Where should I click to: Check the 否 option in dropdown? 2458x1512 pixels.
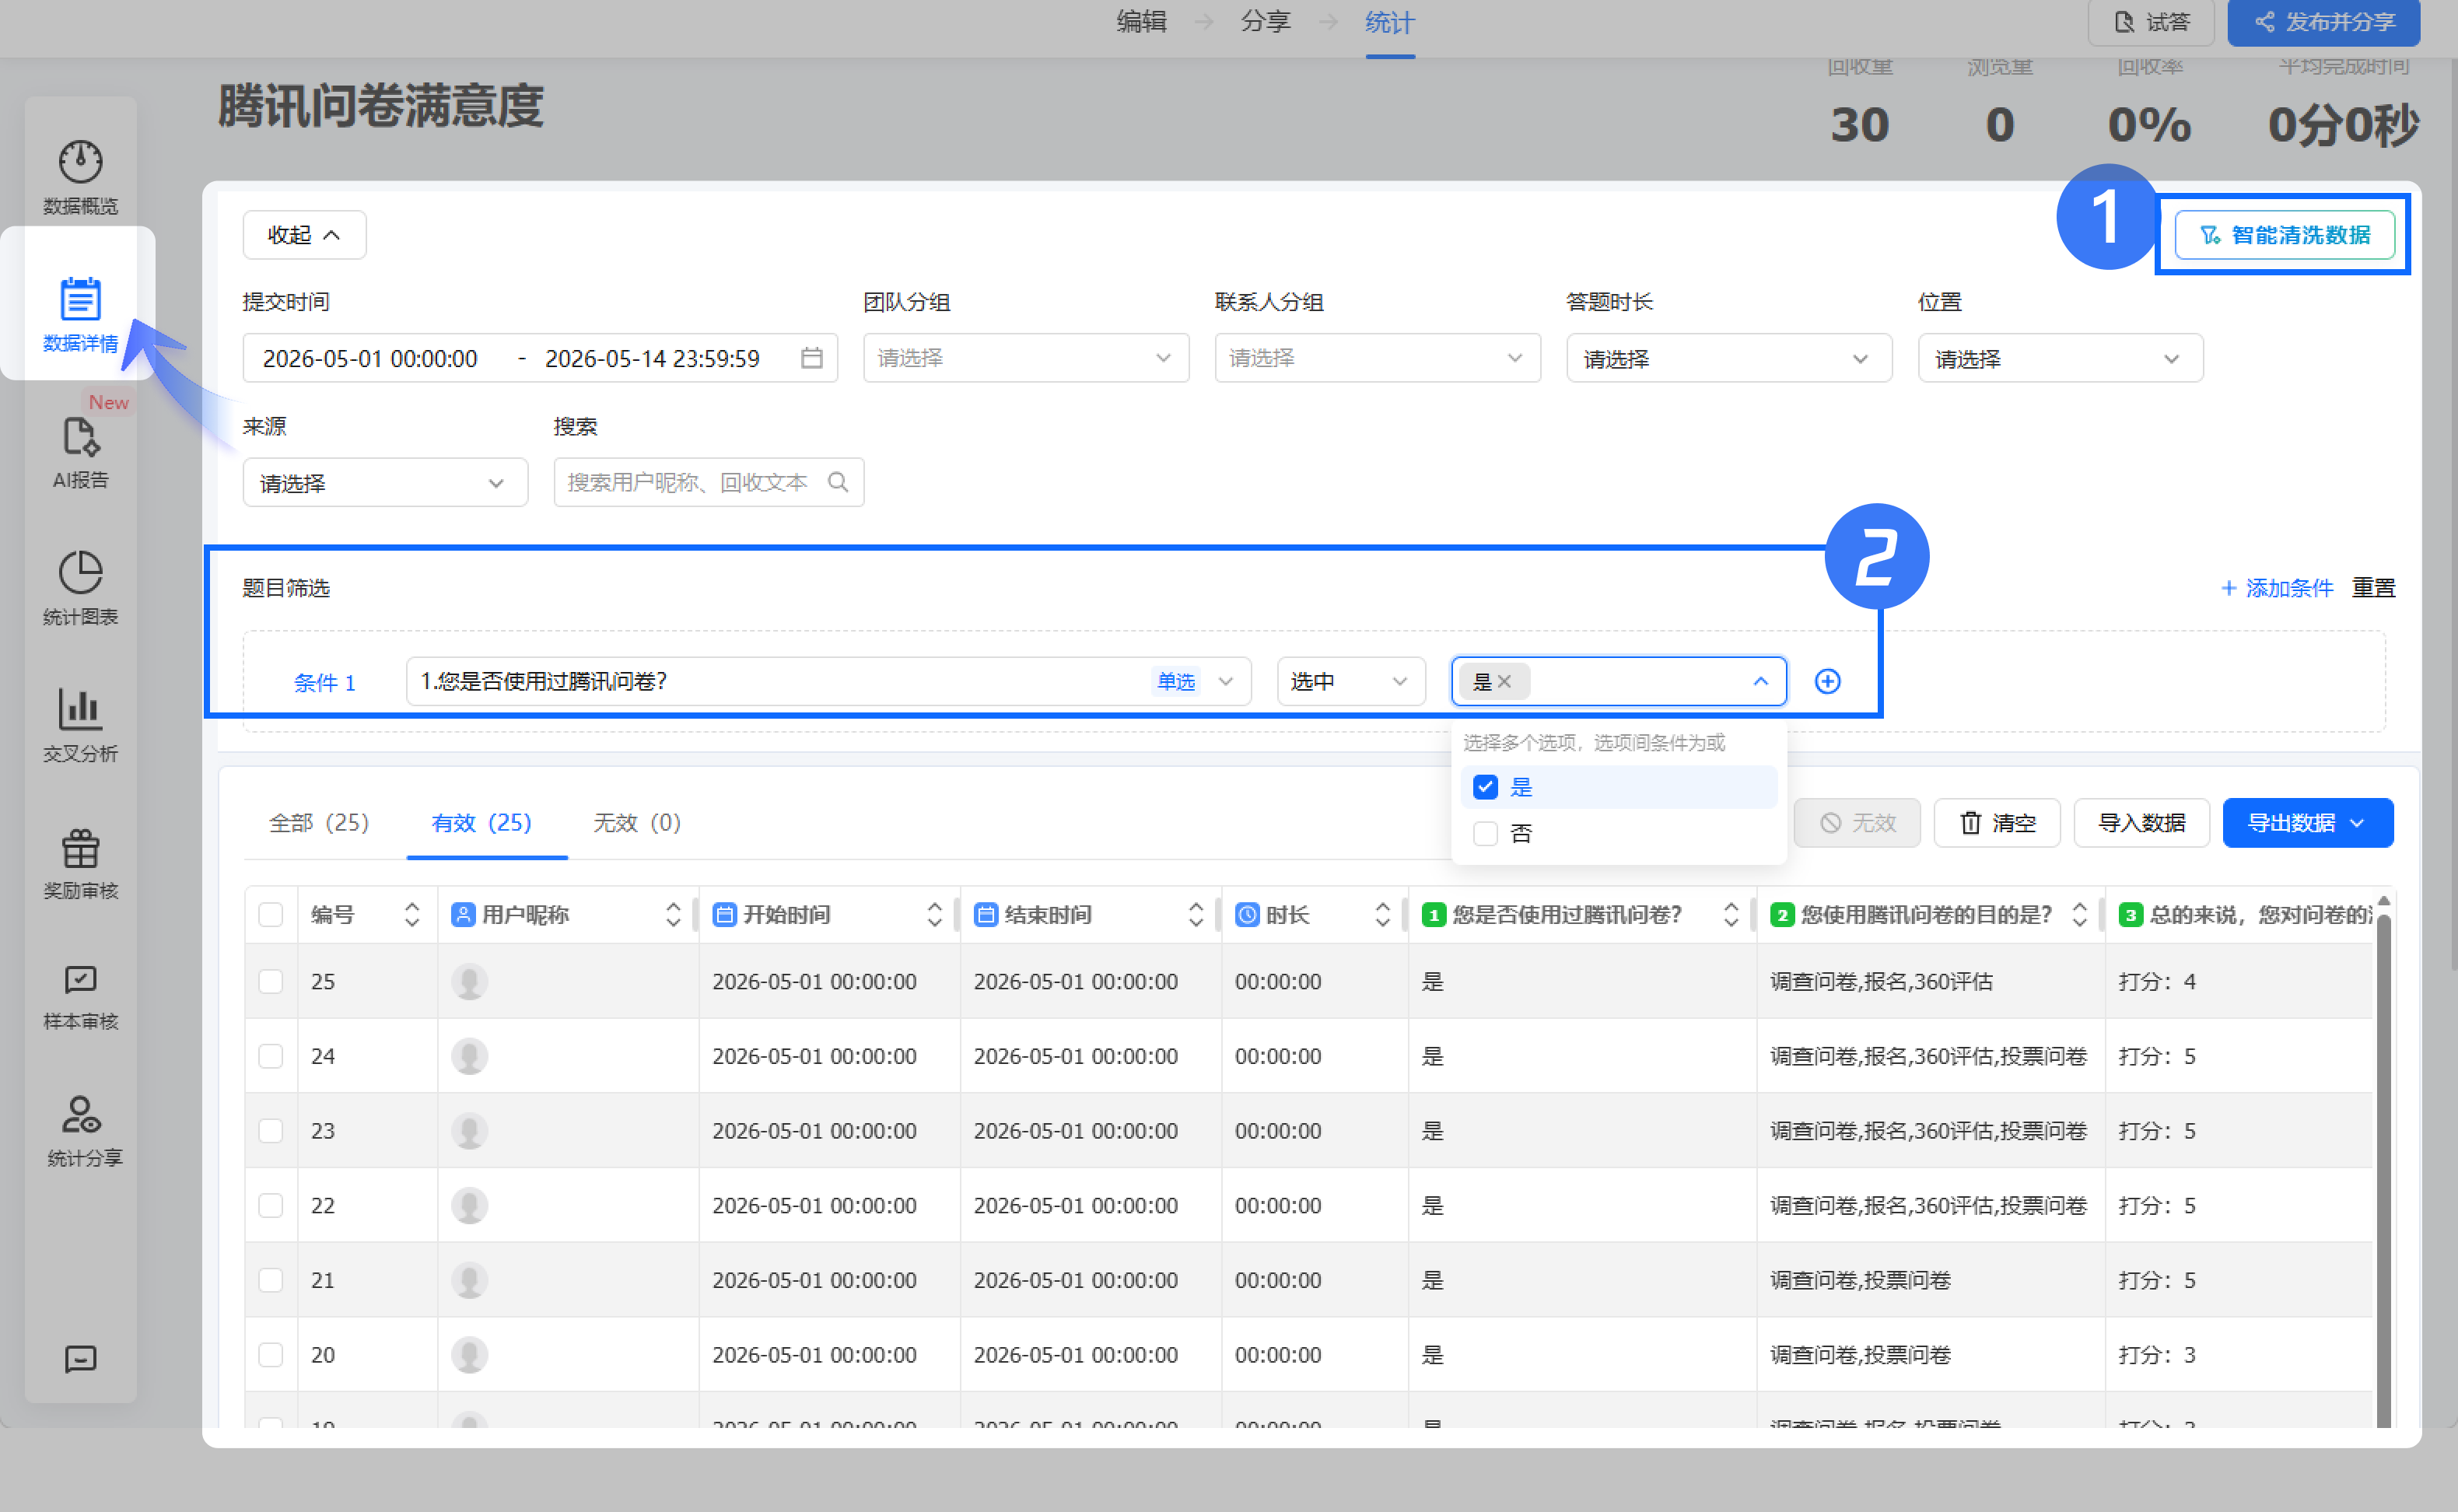(x=1485, y=833)
